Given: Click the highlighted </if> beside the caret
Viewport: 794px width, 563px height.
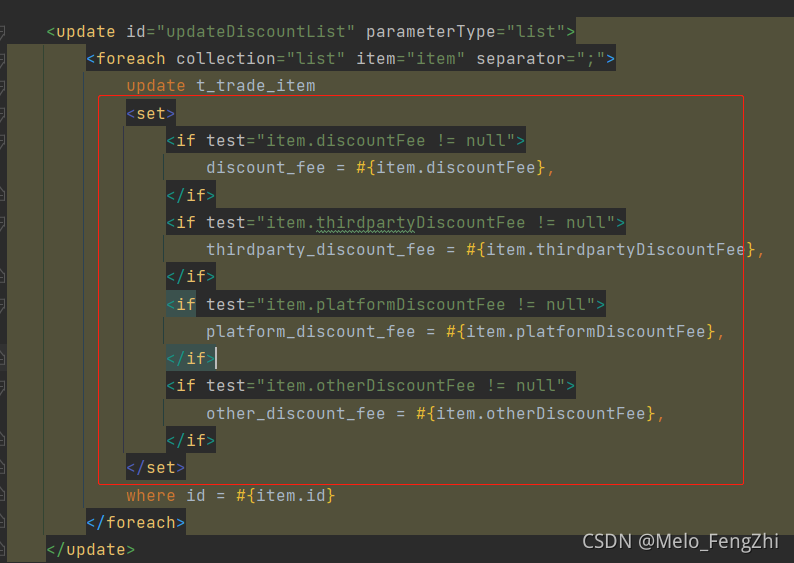Looking at the screenshot, I should click(191, 358).
